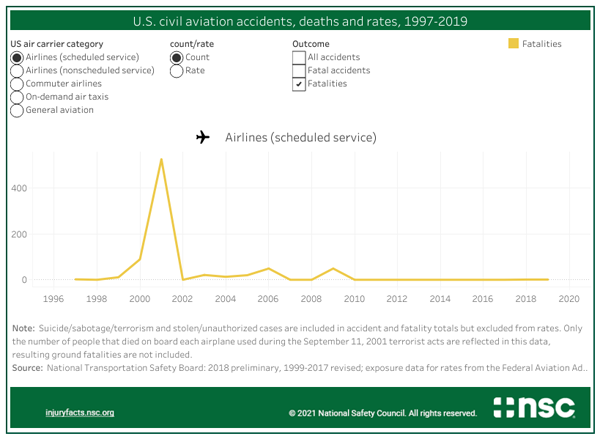Click the yellow Fatalities legend swatch
The height and width of the screenshot is (439, 600).
(513, 44)
